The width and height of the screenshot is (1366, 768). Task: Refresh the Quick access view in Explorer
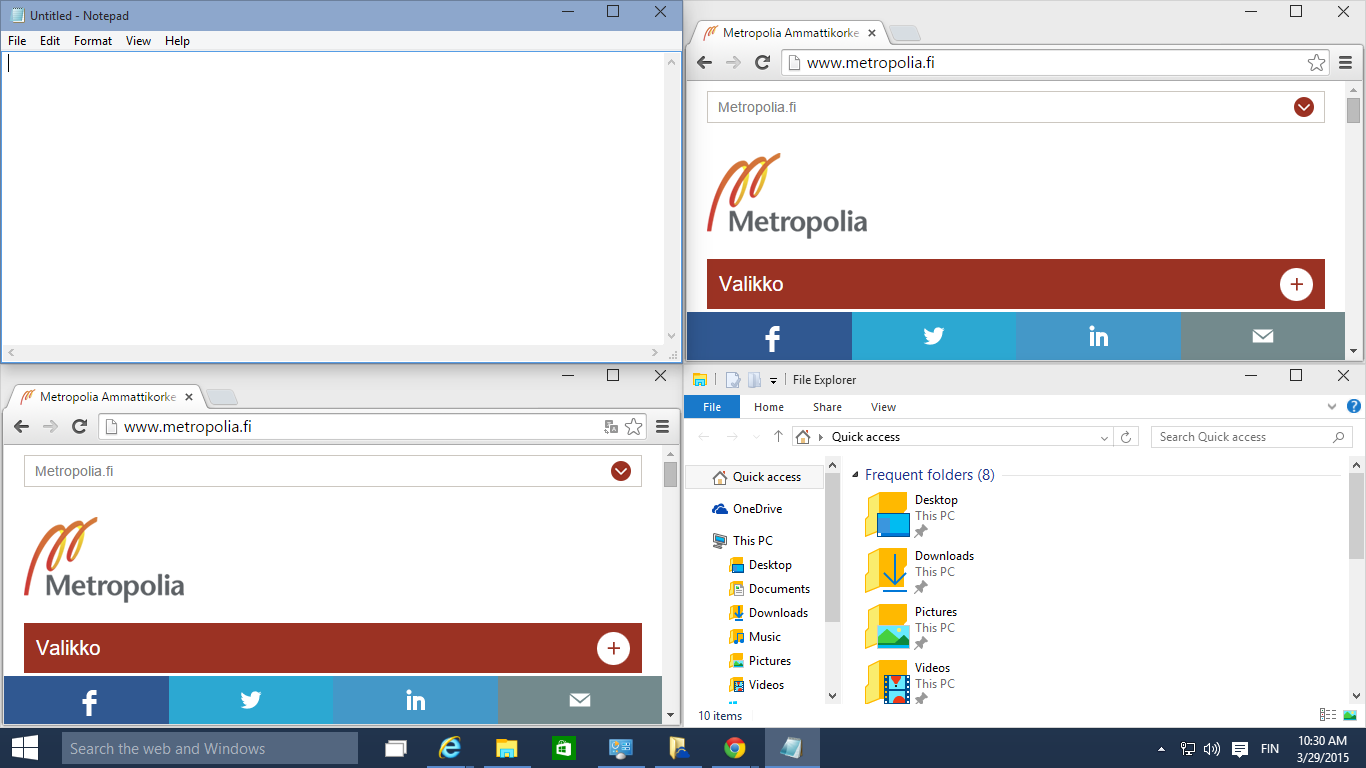coord(1126,437)
